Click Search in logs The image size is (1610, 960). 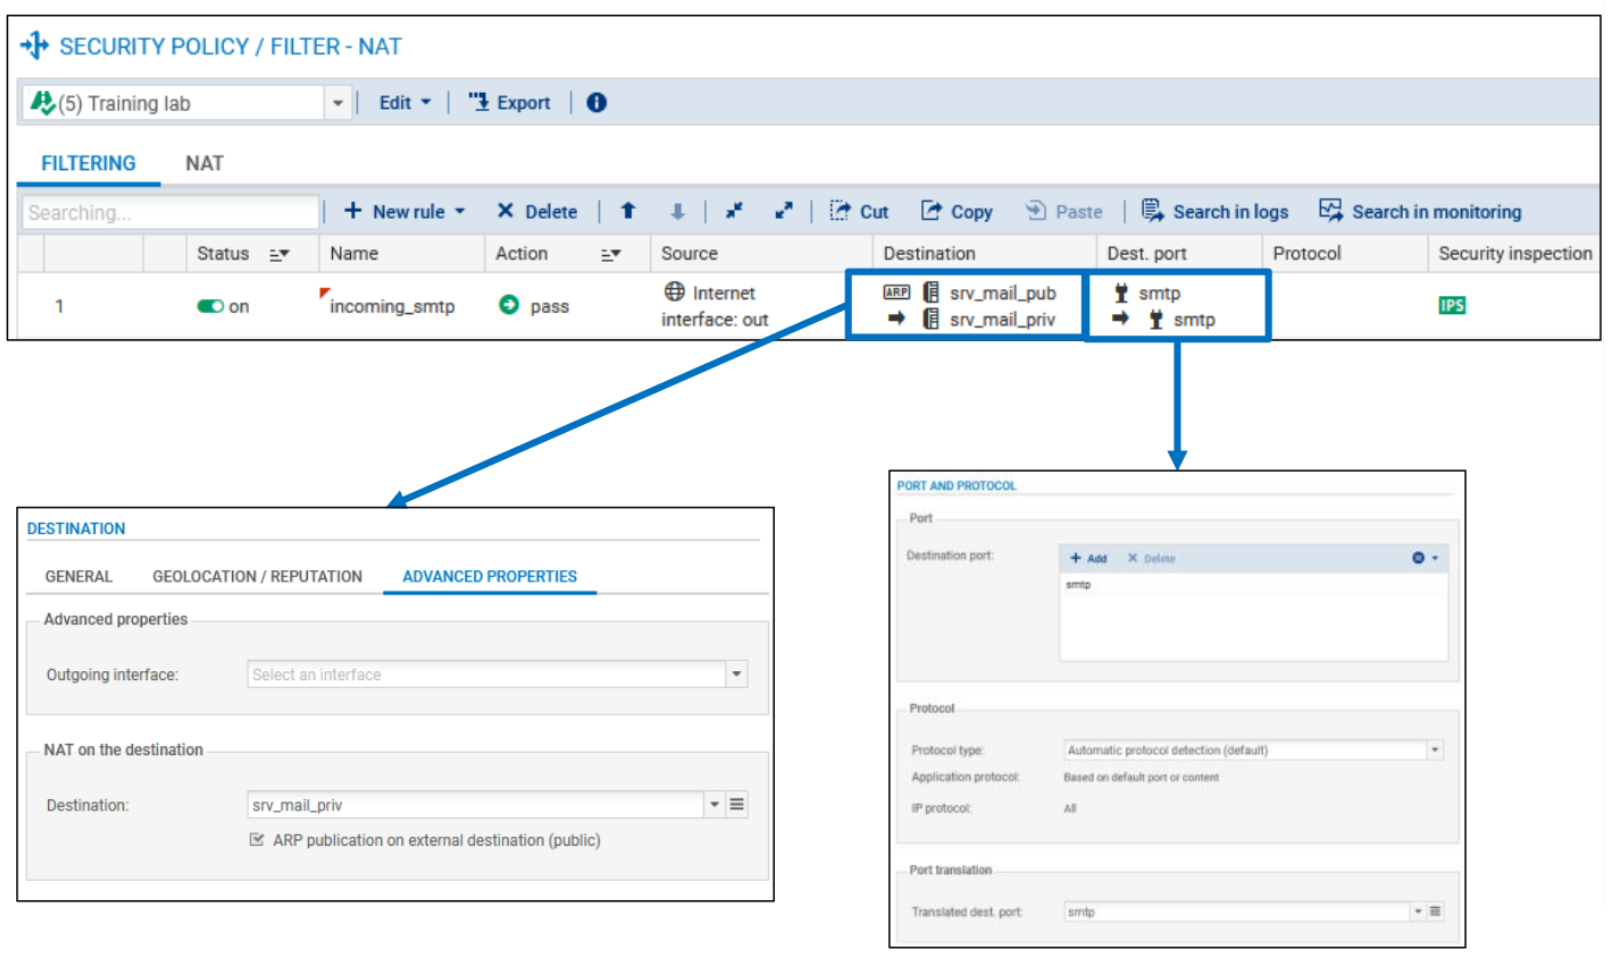click(x=1215, y=211)
